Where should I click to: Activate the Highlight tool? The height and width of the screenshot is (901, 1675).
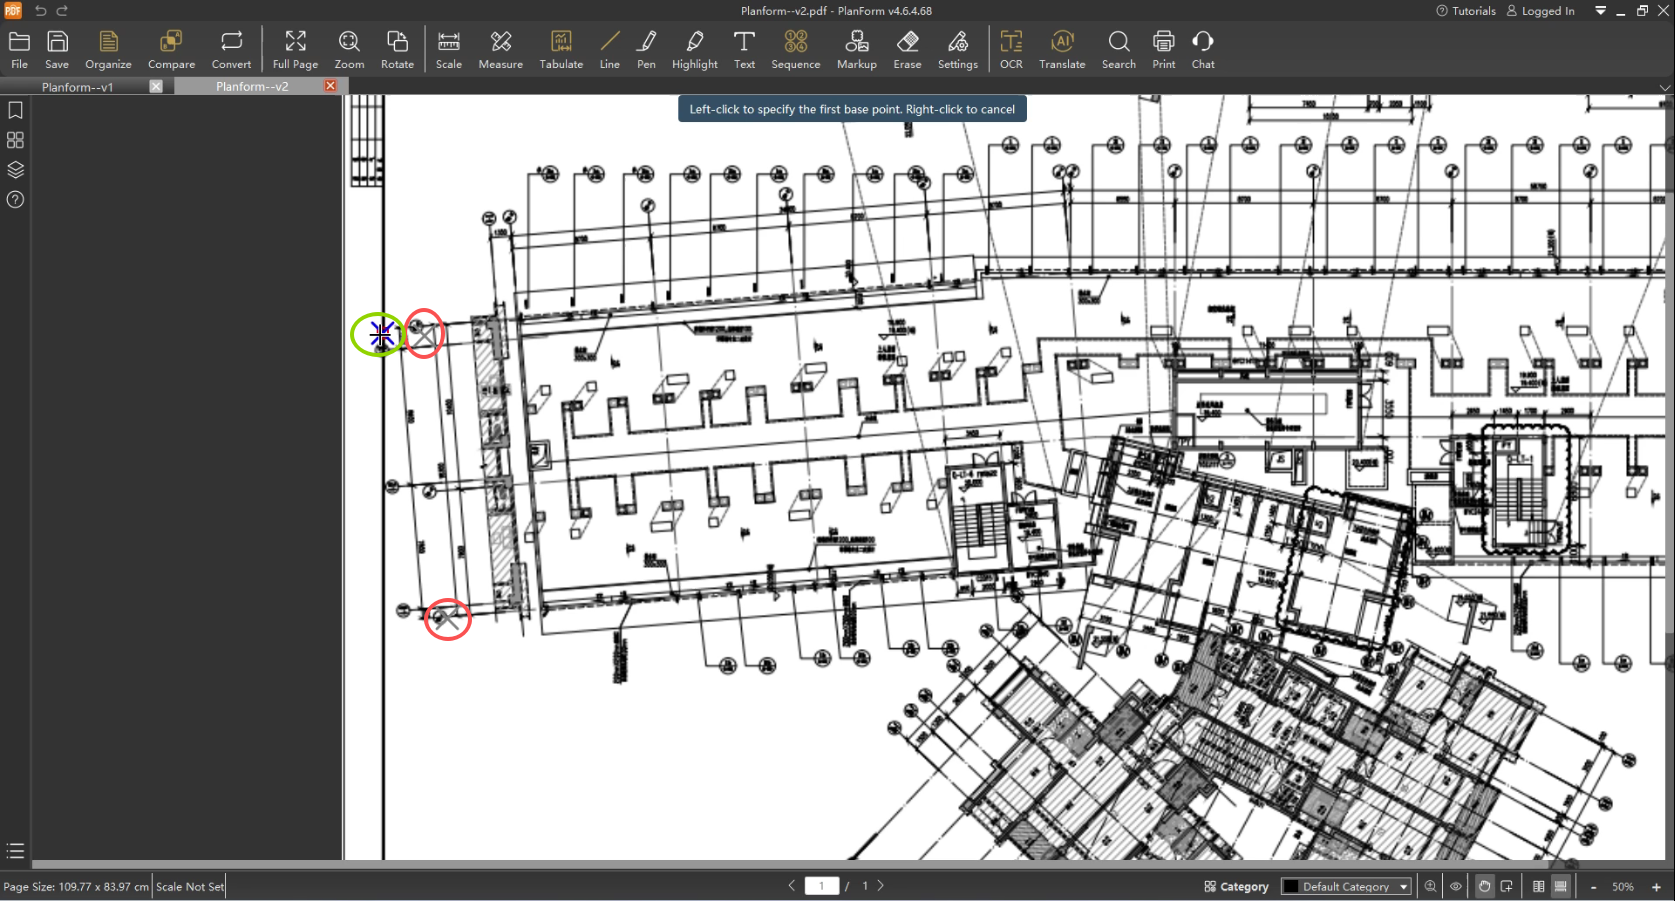click(x=694, y=50)
